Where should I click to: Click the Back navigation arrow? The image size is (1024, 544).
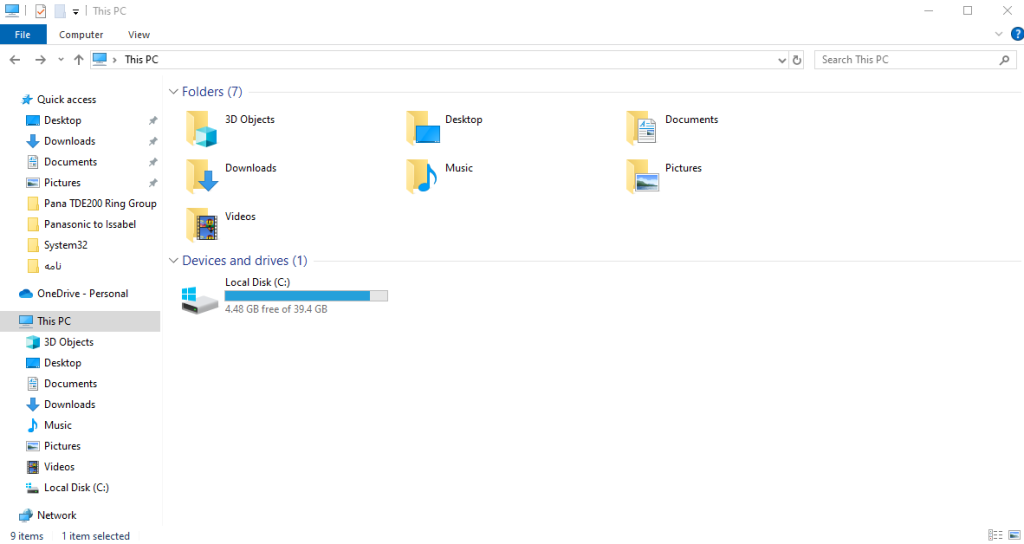coord(15,59)
